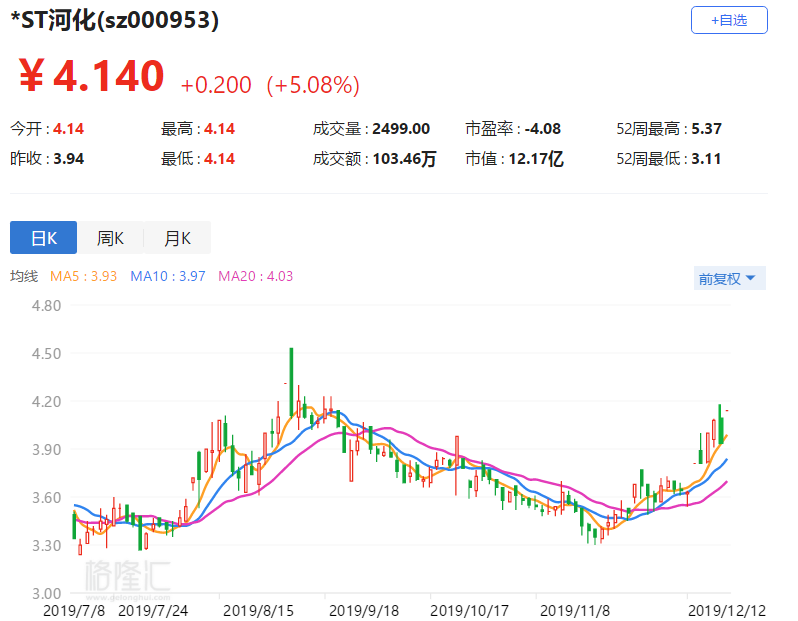Viewport: 798px width, 621px height.
Task: Click the MA10 : 3.97 indicator label
Action: tap(168, 276)
